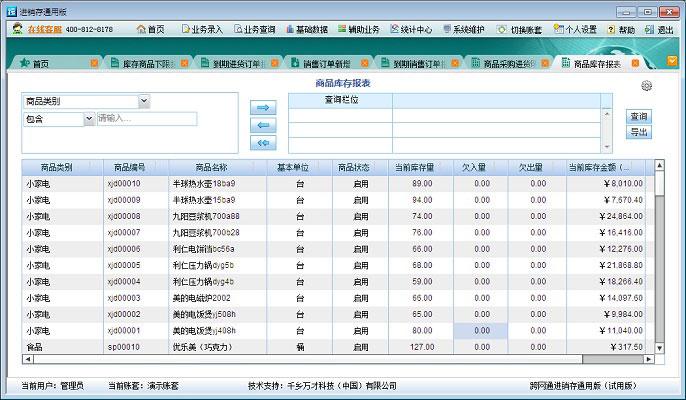The width and height of the screenshot is (686, 400).
Task: Click the 请输入 filter text field
Action: point(146,119)
